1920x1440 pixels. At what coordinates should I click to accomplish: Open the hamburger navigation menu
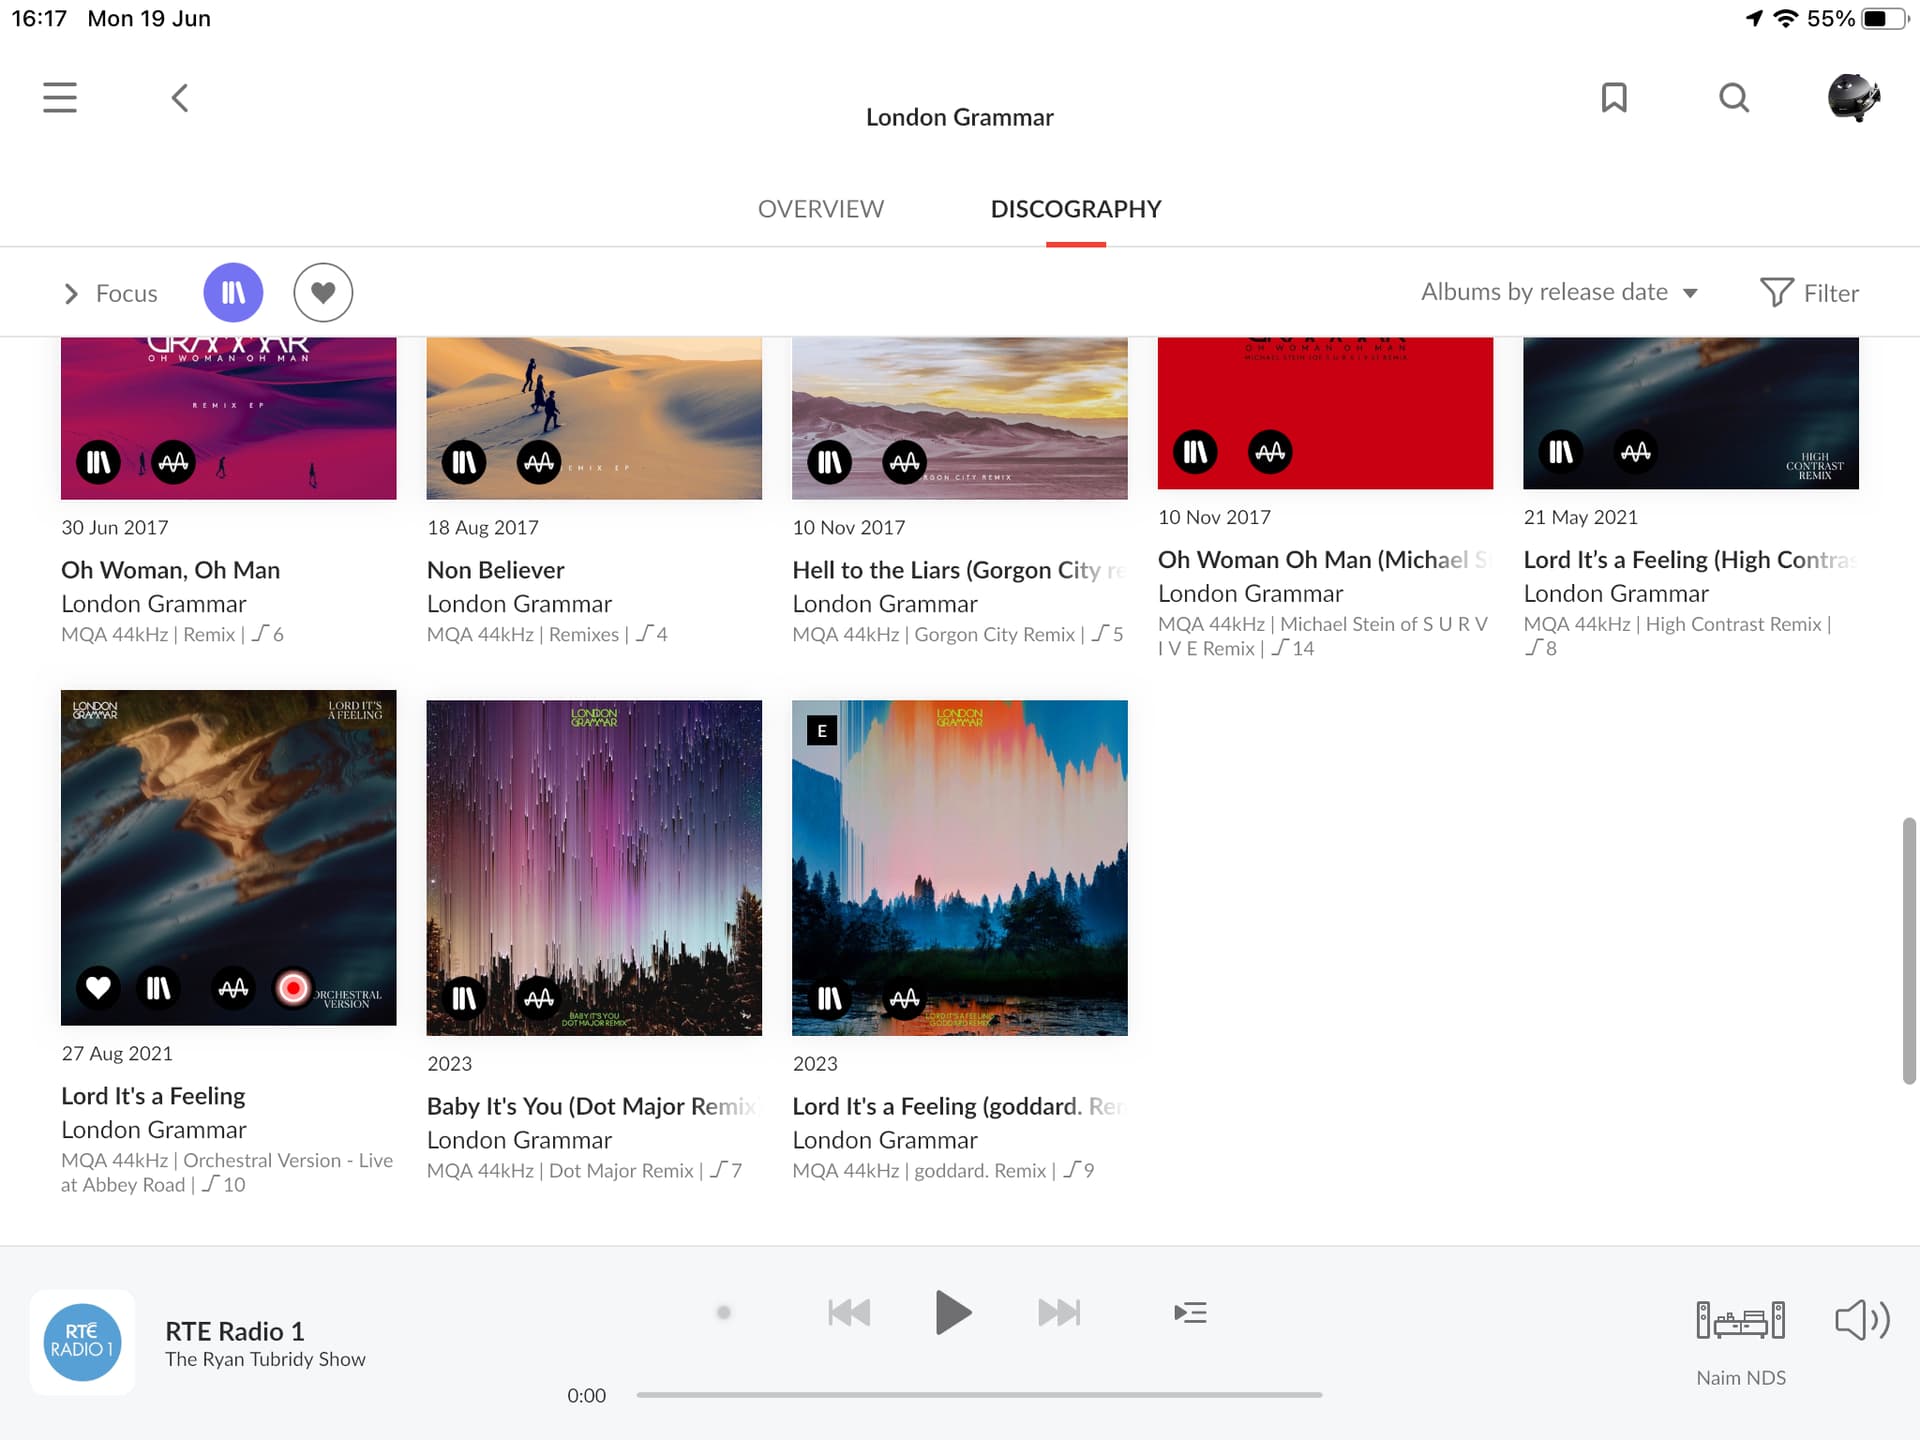[x=59, y=97]
